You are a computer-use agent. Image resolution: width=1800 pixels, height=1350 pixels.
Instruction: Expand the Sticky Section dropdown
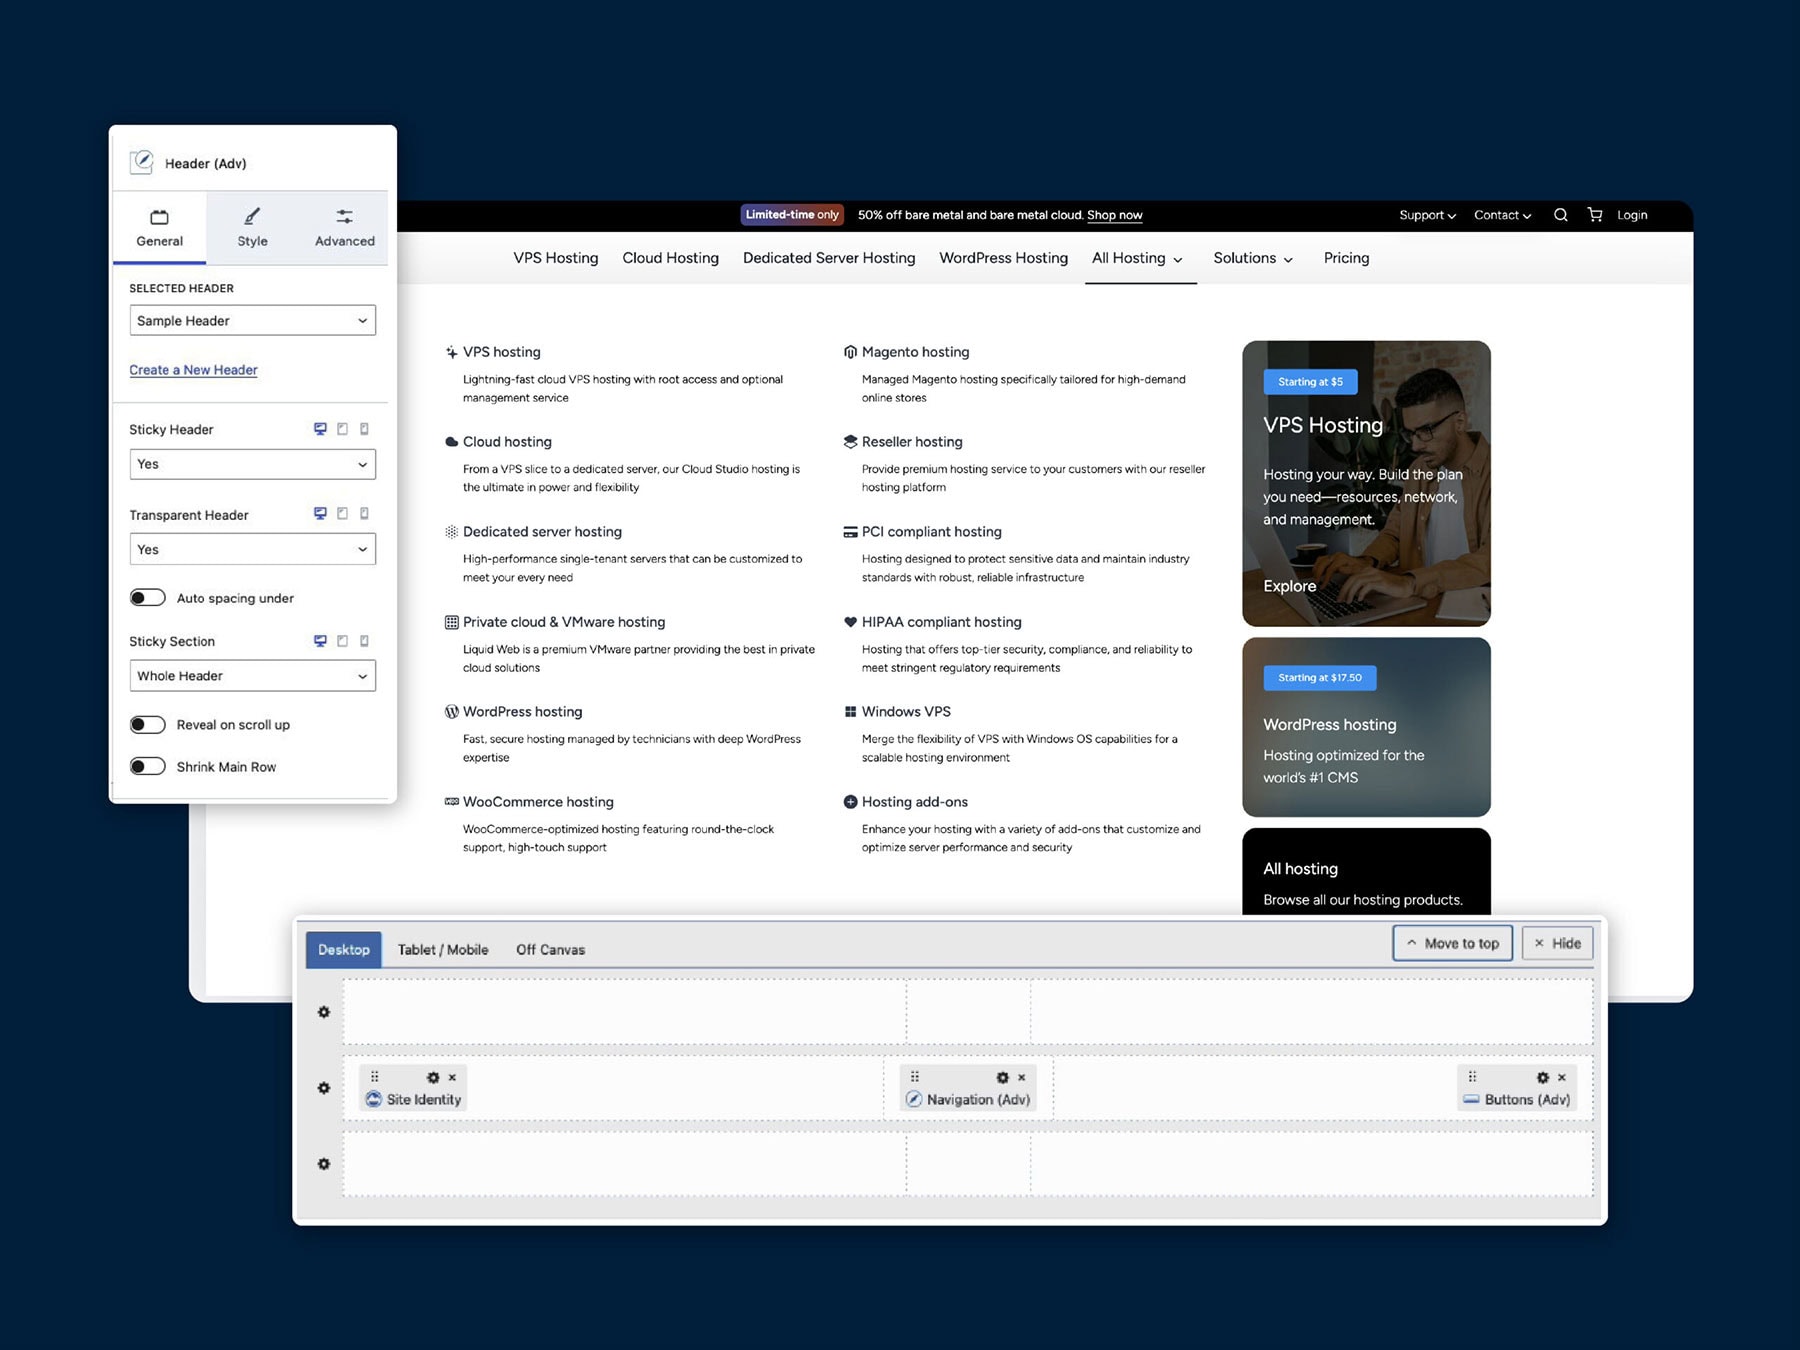[x=252, y=676]
